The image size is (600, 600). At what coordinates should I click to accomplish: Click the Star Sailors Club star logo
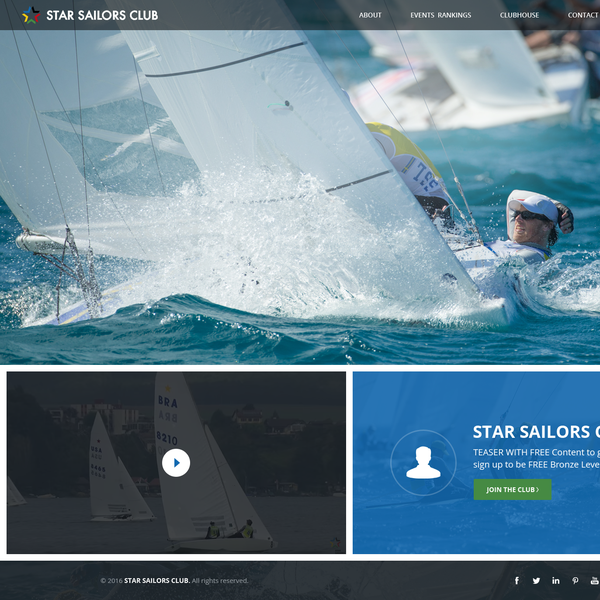click(31, 15)
